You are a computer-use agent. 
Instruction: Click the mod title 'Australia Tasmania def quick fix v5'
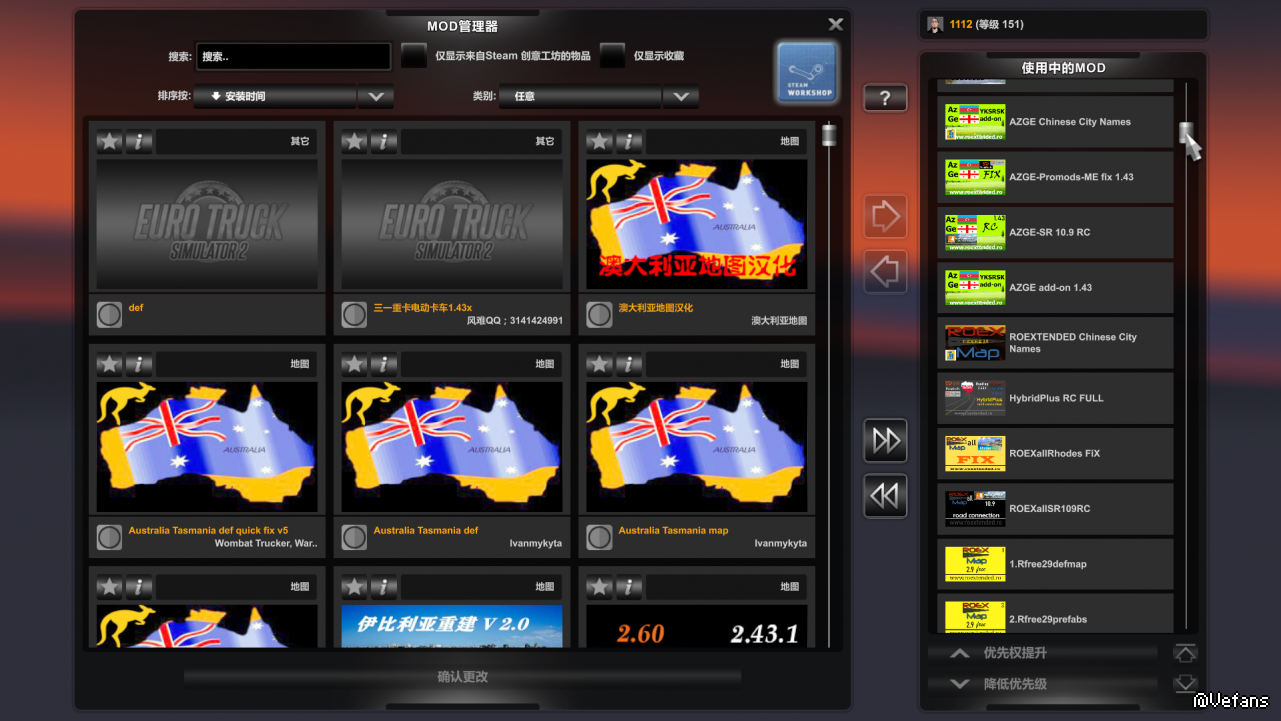(x=208, y=531)
